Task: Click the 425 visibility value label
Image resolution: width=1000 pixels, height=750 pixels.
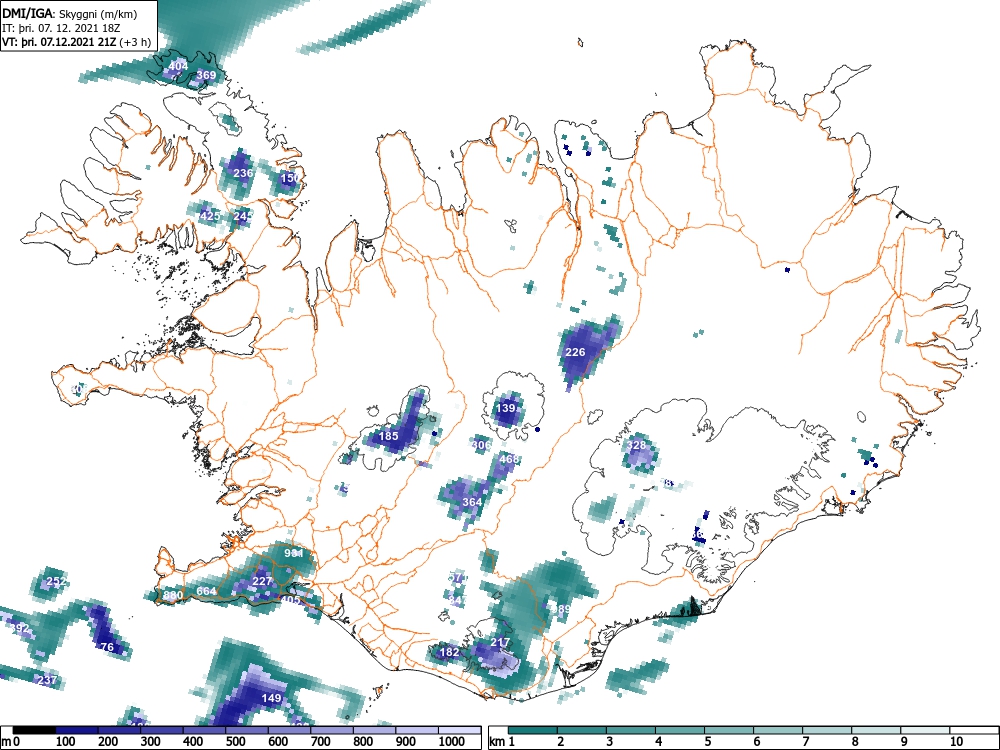Action: [x=210, y=216]
